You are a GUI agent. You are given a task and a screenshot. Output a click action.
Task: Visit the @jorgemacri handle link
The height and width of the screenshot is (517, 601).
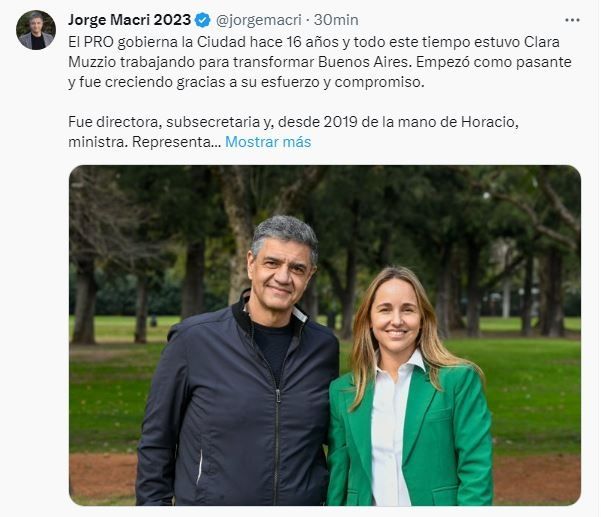[x=259, y=20]
